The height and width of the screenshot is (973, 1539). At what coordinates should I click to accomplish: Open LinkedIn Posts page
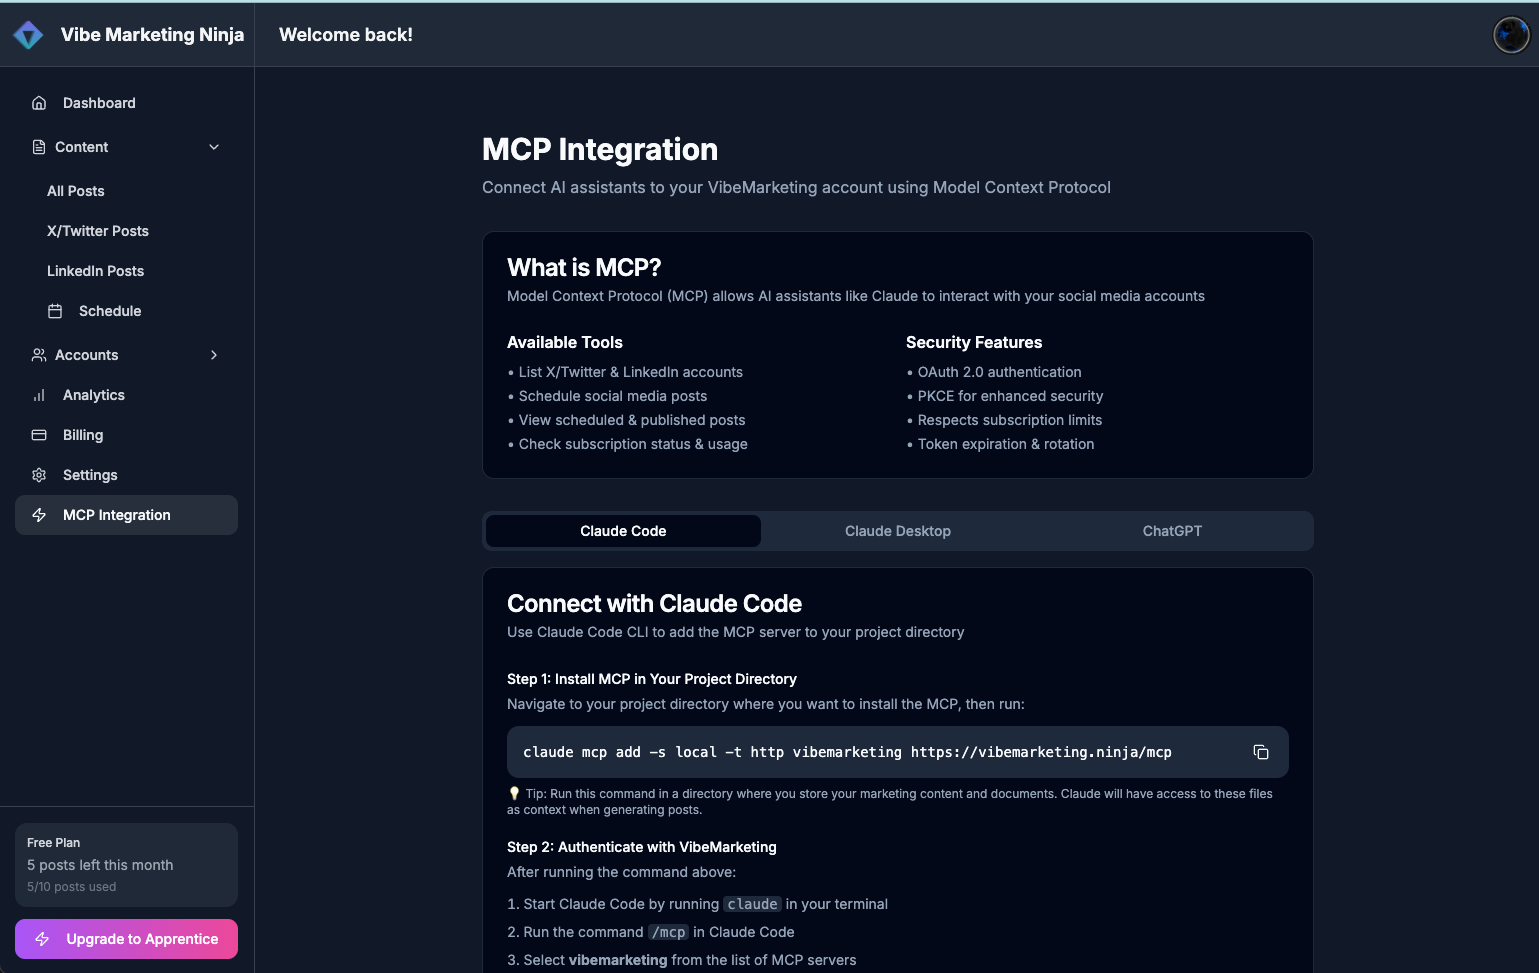tap(96, 271)
